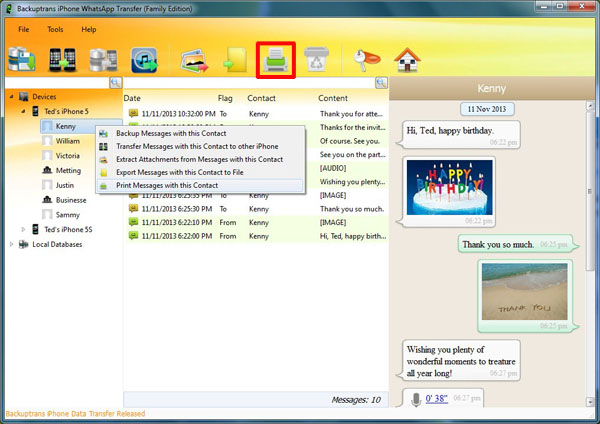Click the iTunes backup import icon

[144, 60]
